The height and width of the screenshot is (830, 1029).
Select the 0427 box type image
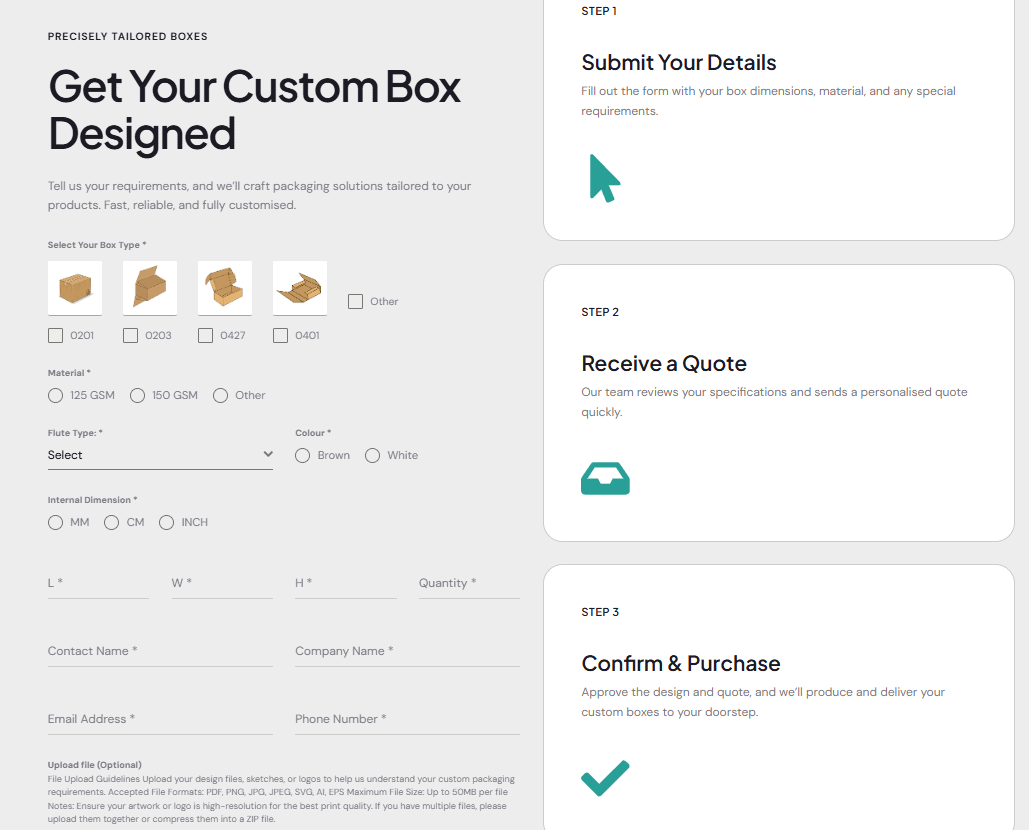point(224,287)
